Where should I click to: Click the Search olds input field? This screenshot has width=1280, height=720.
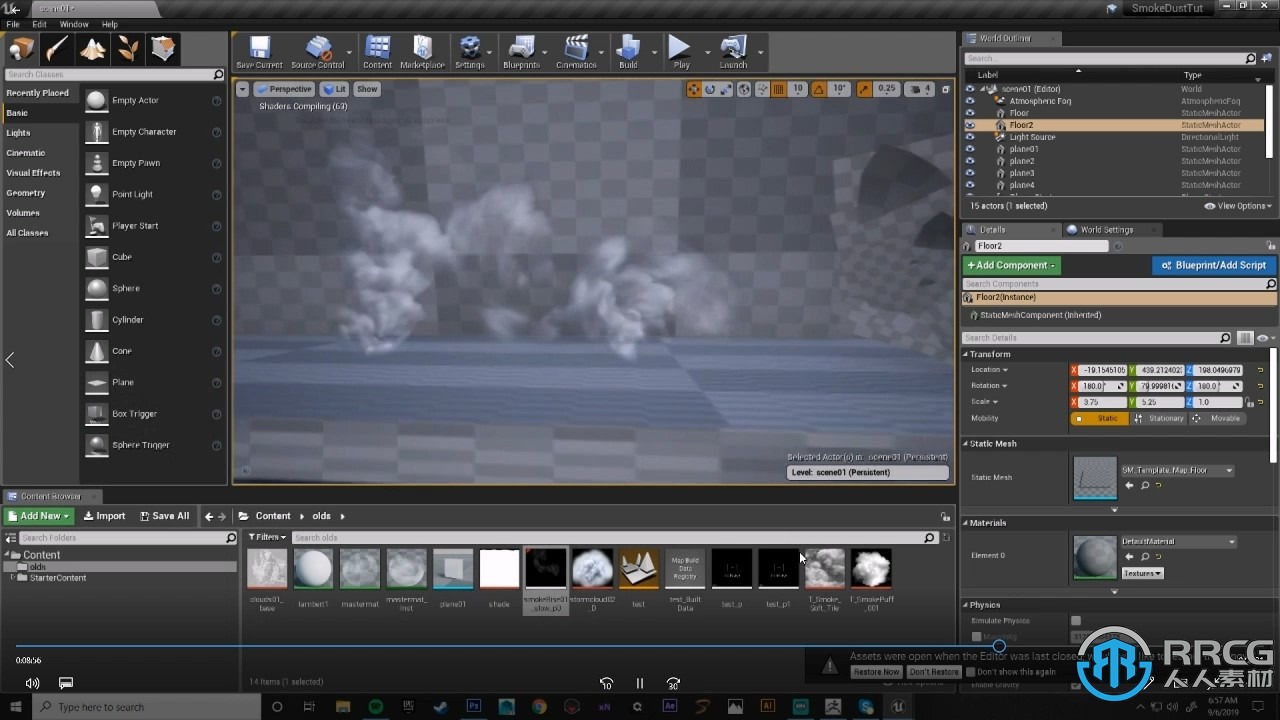click(614, 538)
